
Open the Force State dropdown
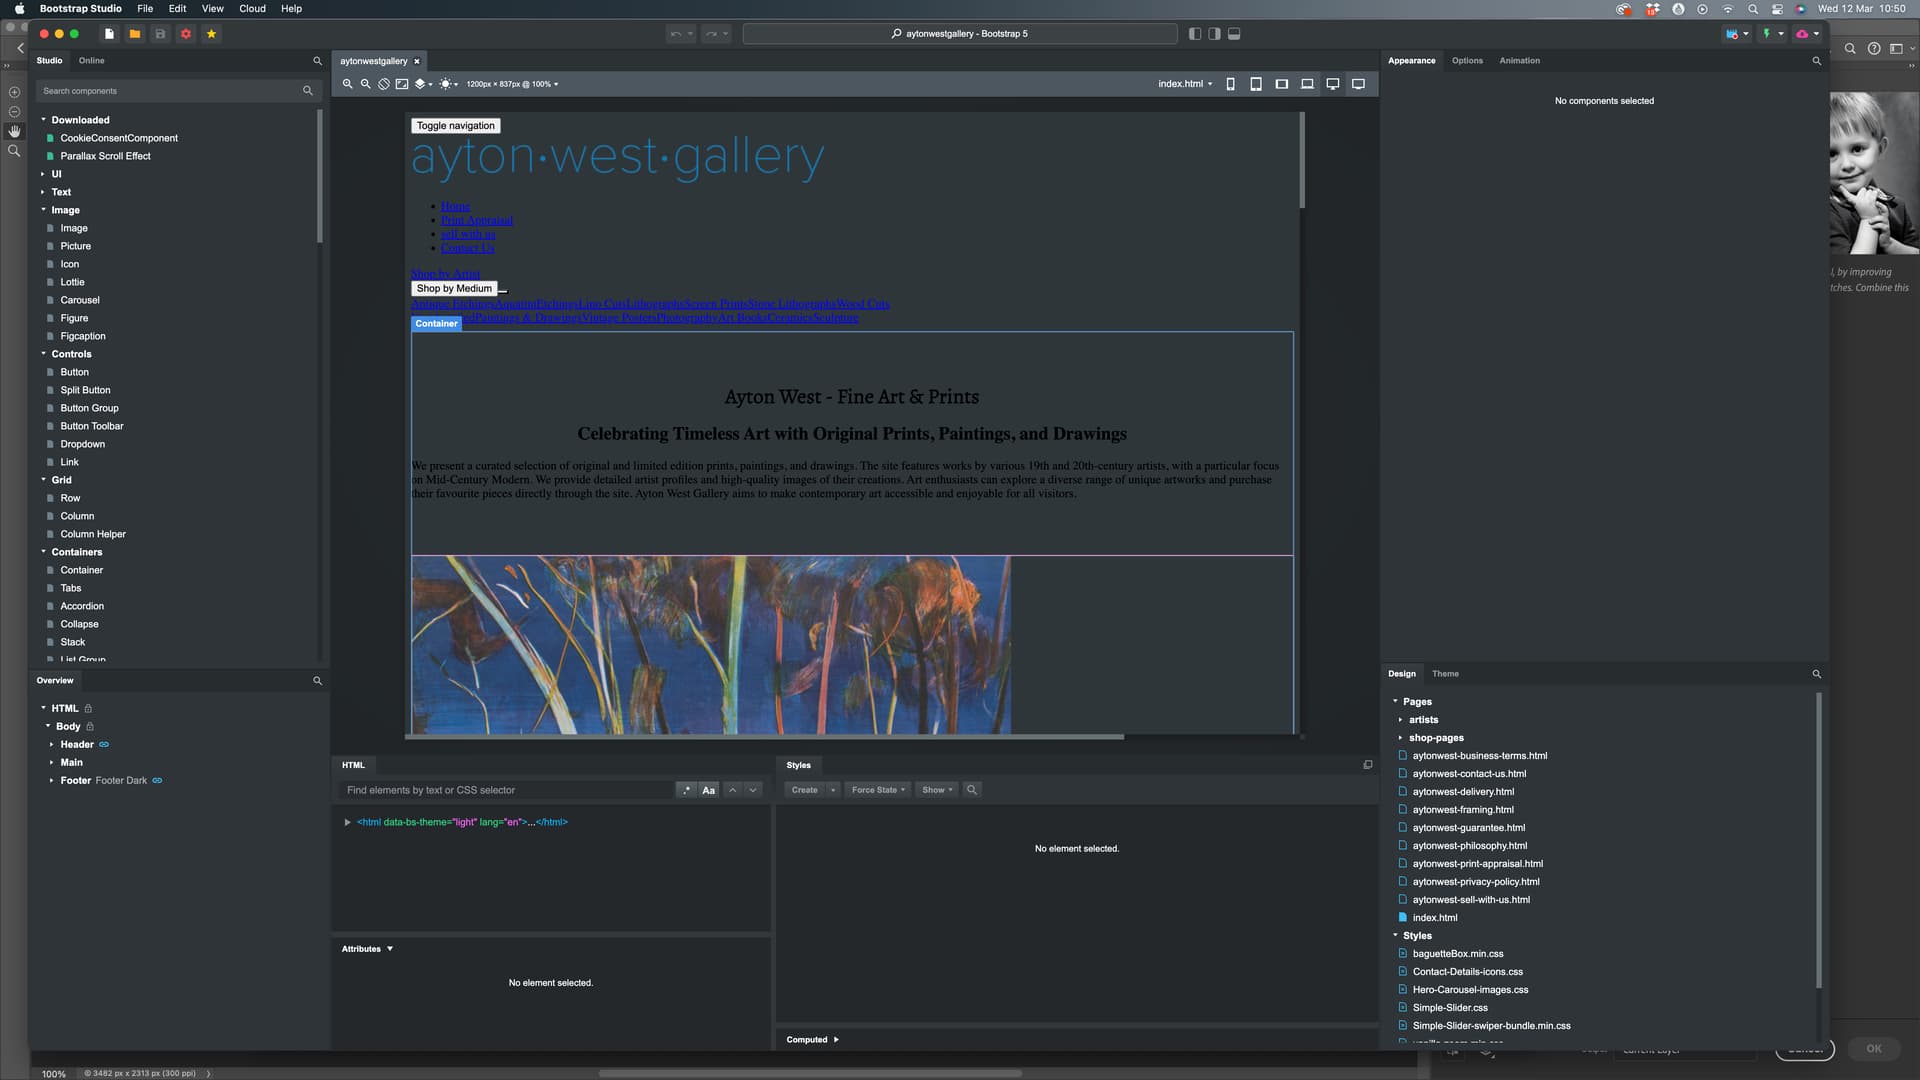[878, 790]
